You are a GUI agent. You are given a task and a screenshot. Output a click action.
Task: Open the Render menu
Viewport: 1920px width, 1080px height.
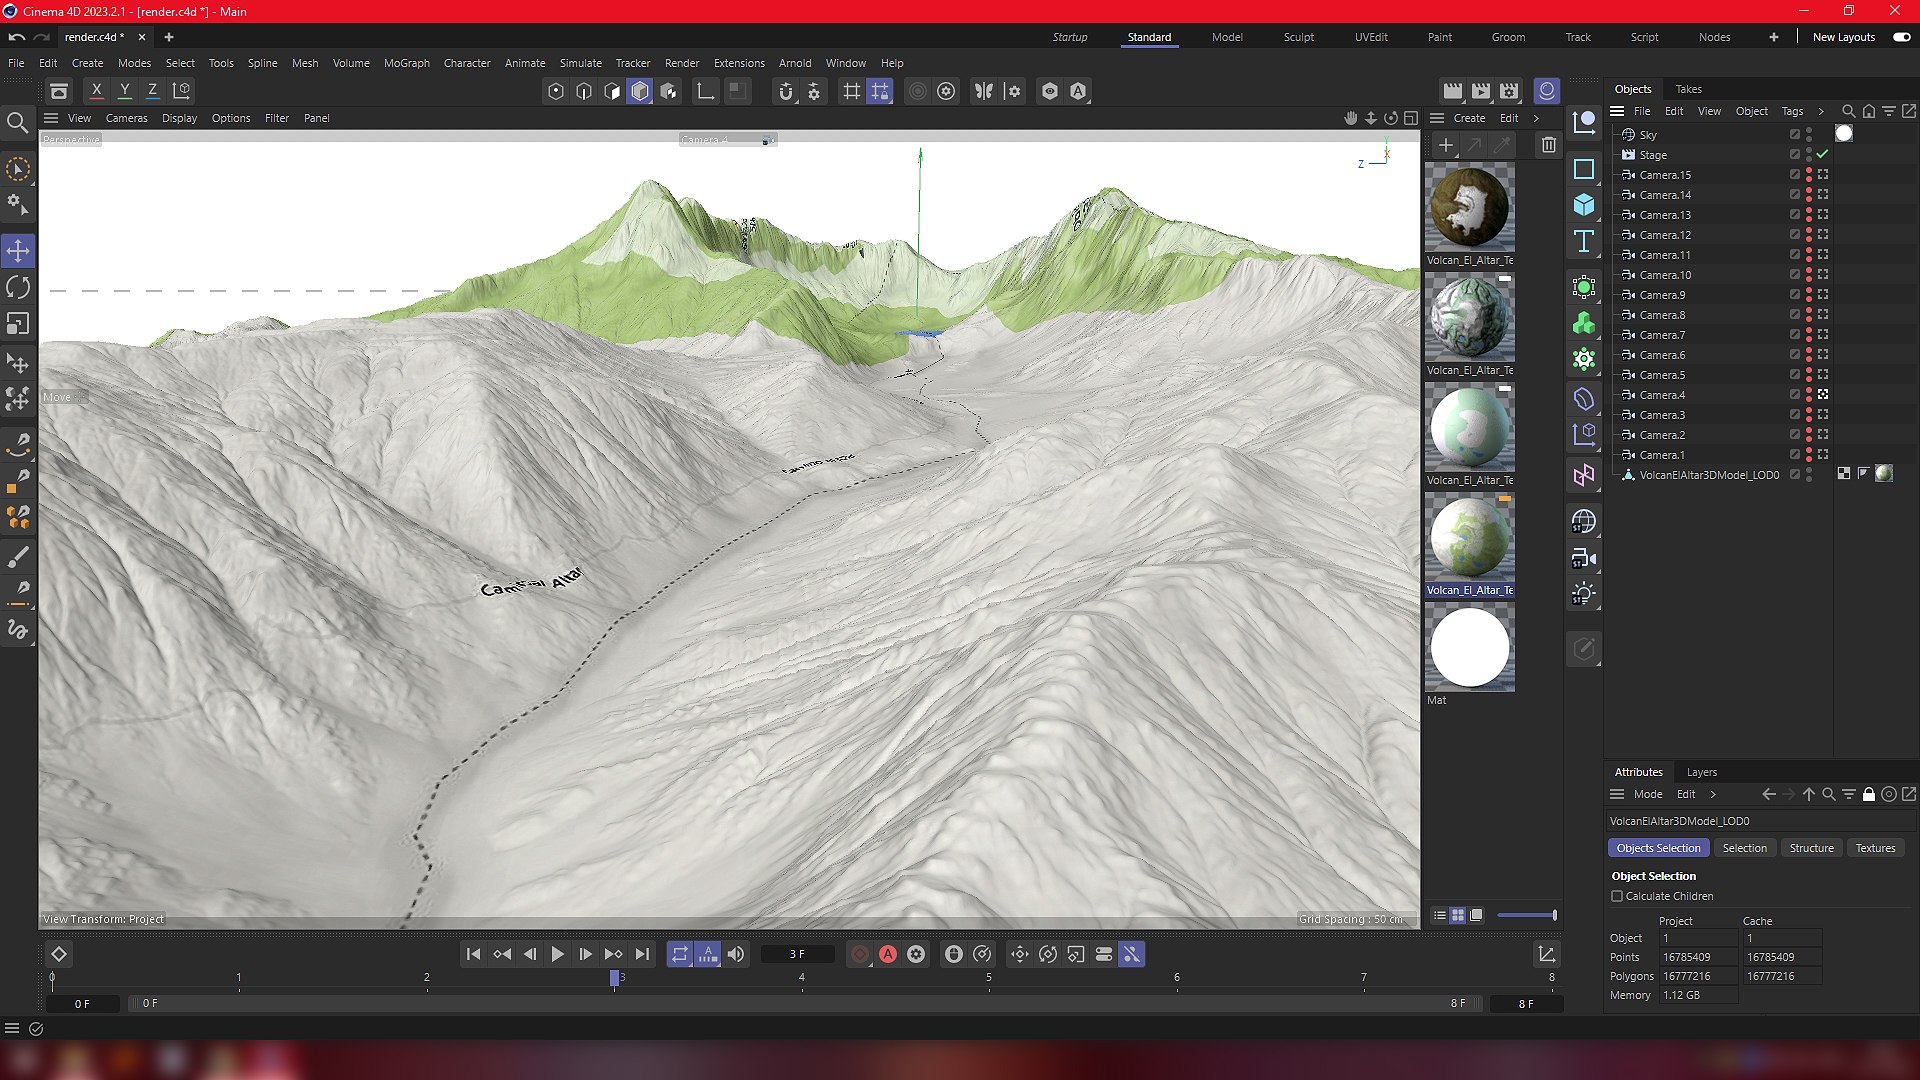point(681,63)
